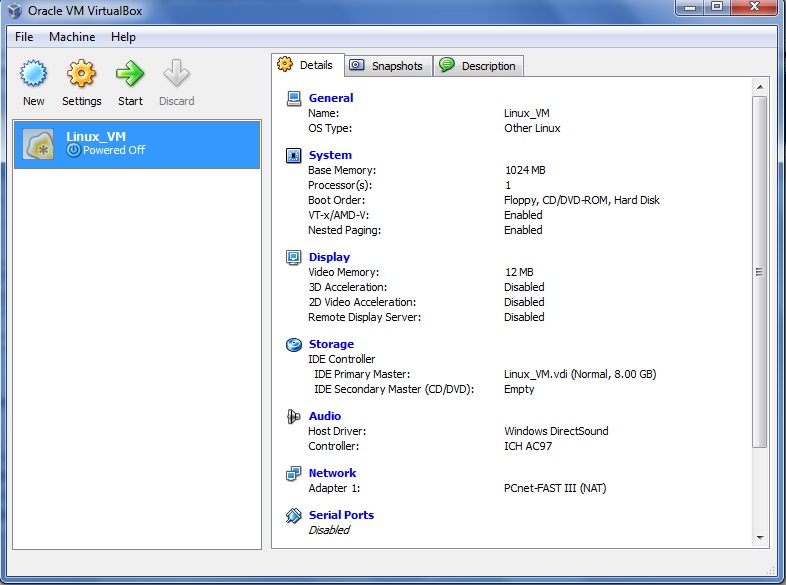Click the details scrollbar down arrow
The width and height of the screenshot is (786, 585).
pyautogui.click(x=760, y=538)
